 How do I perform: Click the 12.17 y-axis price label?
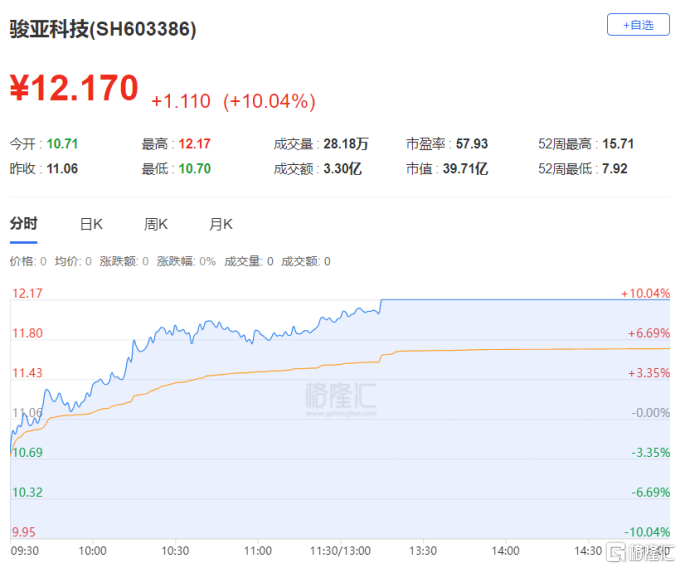27,293
